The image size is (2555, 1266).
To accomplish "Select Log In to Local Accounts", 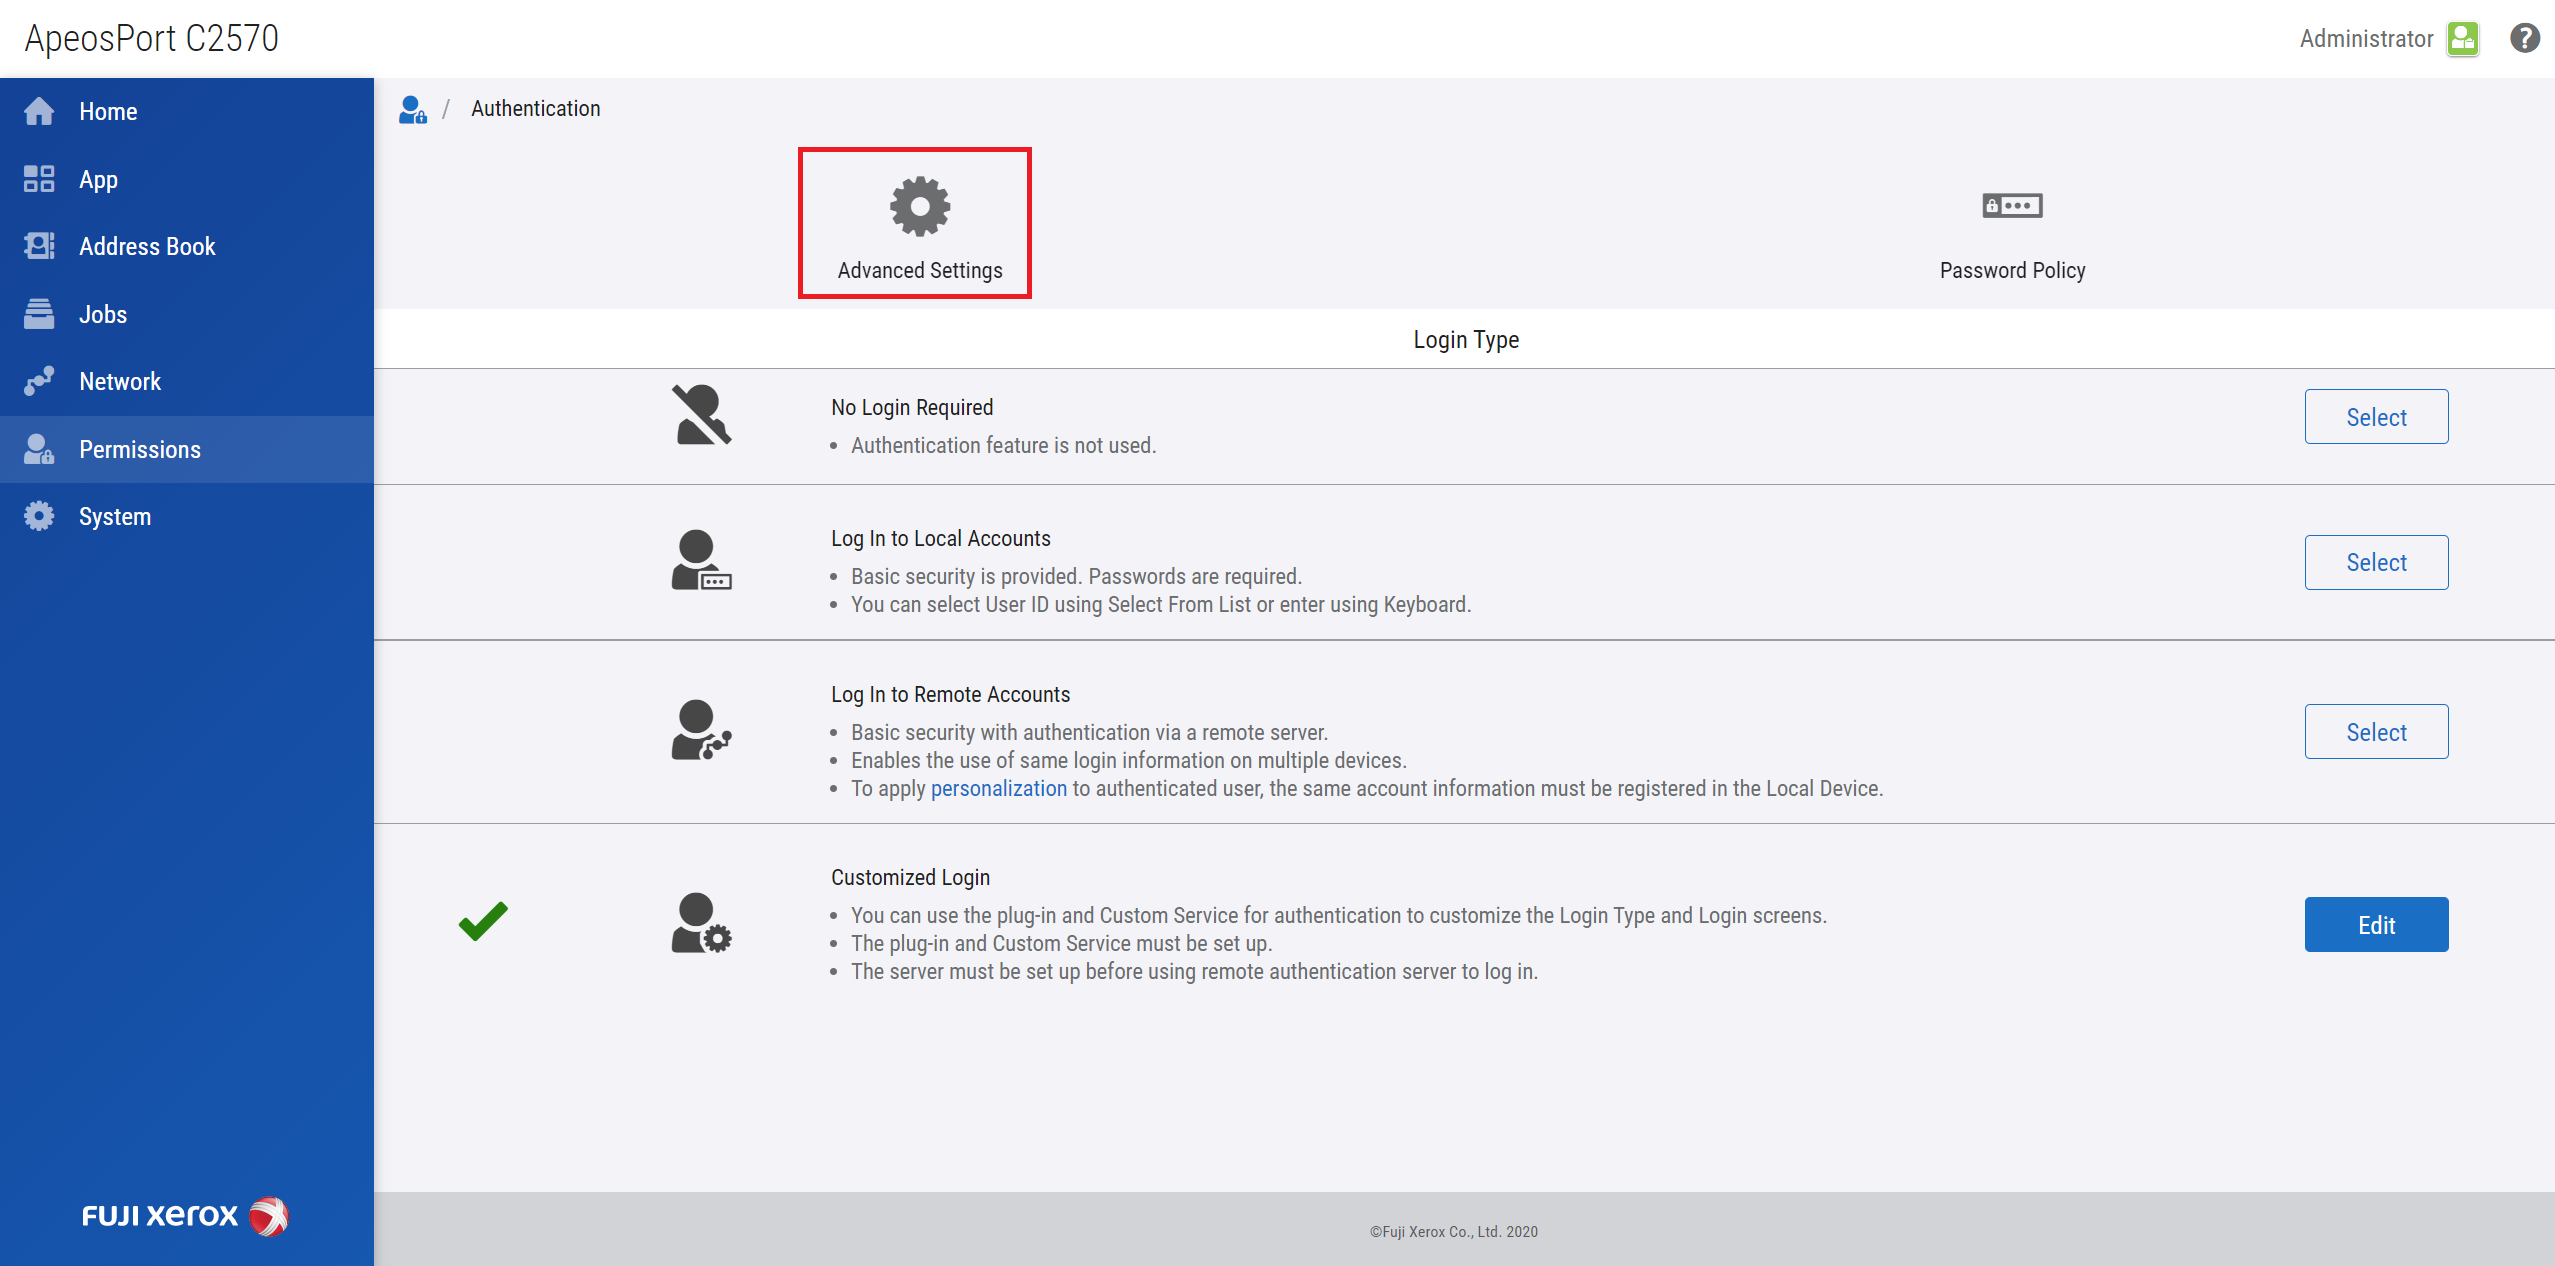I will [2375, 562].
